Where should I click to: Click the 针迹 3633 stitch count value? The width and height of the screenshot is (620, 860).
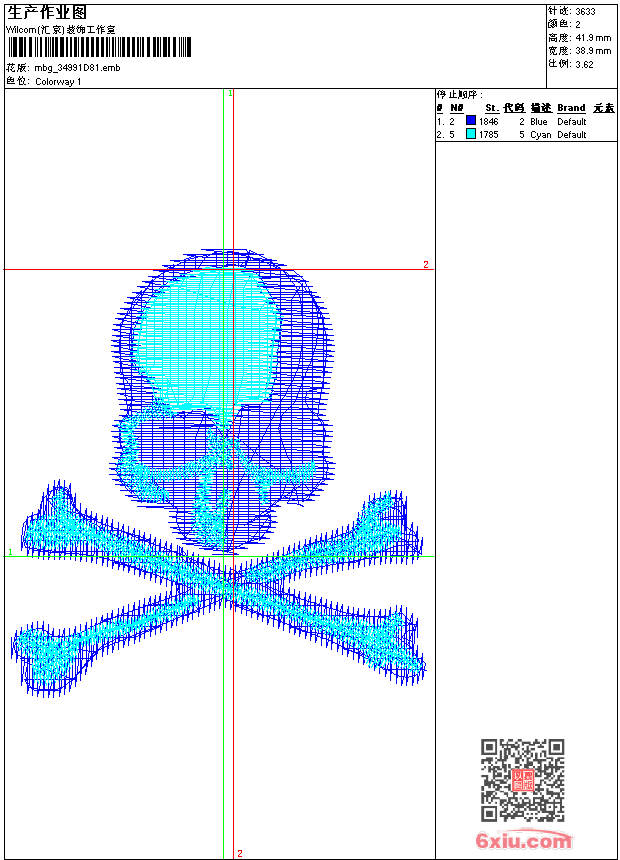click(x=585, y=11)
